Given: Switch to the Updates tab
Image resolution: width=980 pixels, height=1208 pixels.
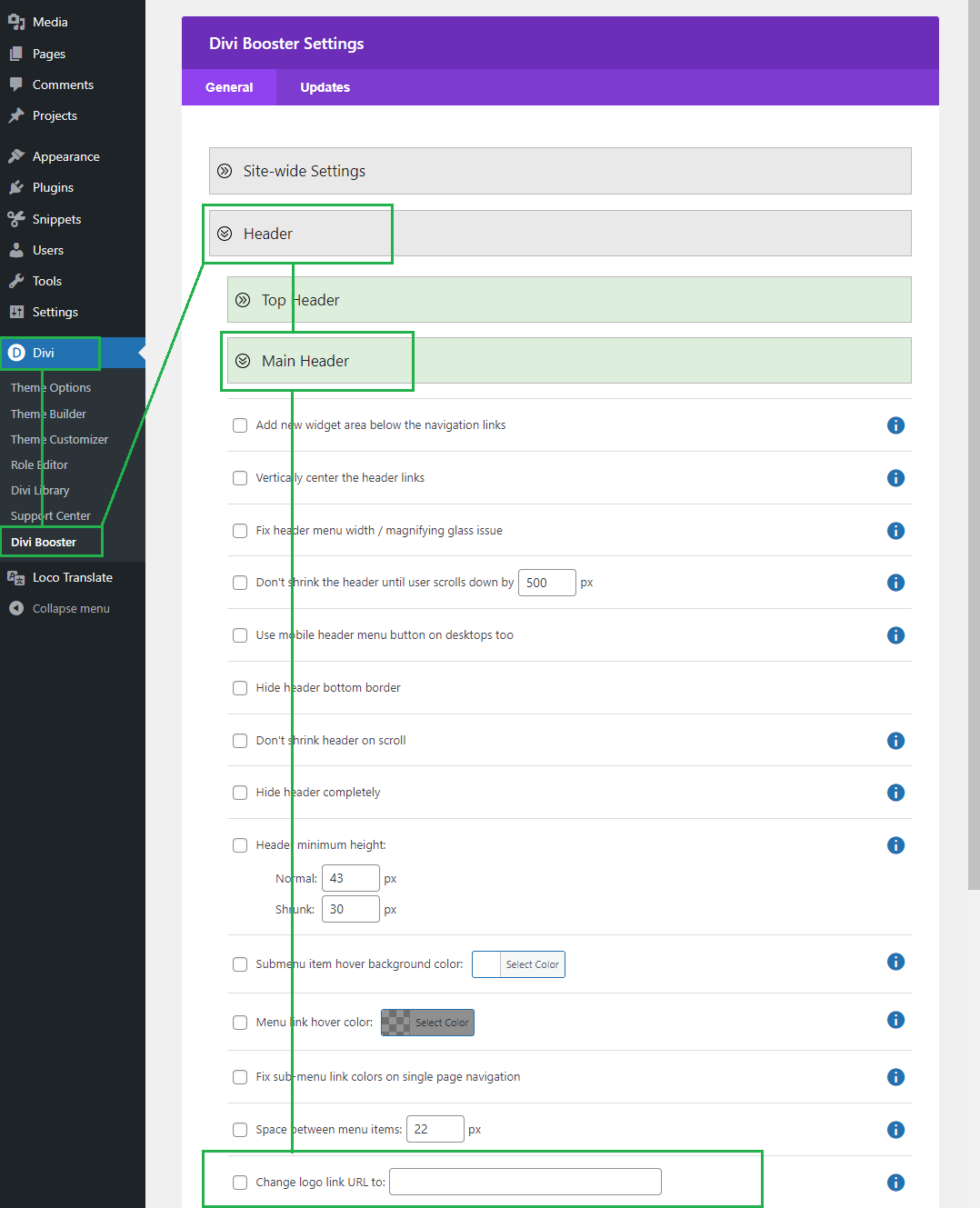Looking at the screenshot, I should coord(324,87).
